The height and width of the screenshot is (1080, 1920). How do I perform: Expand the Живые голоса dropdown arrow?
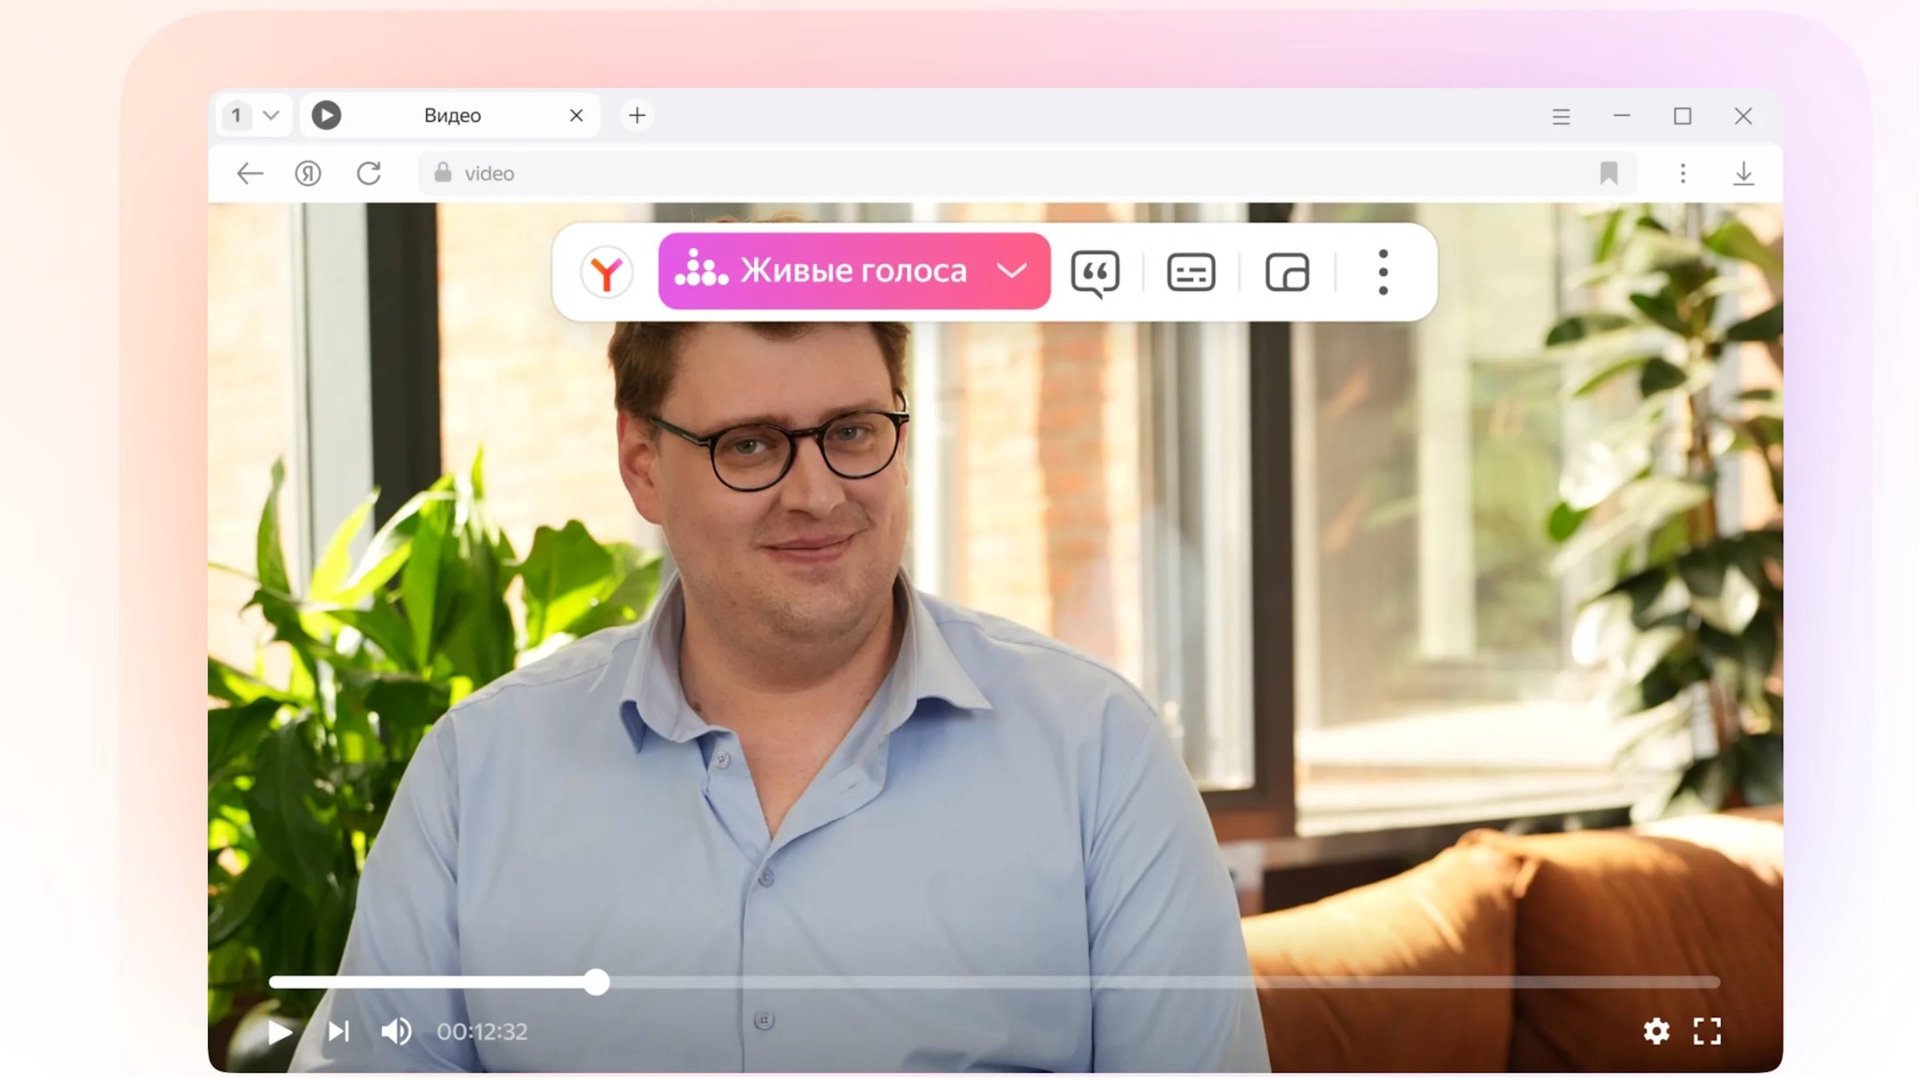point(1012,271)
